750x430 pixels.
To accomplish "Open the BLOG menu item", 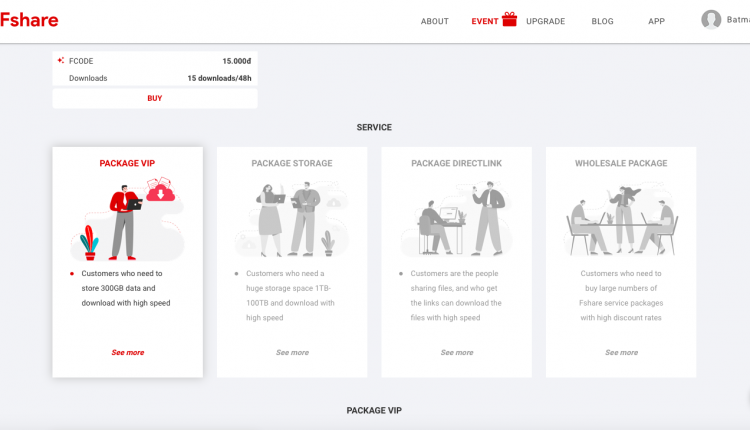I will (x=602, y=21).
